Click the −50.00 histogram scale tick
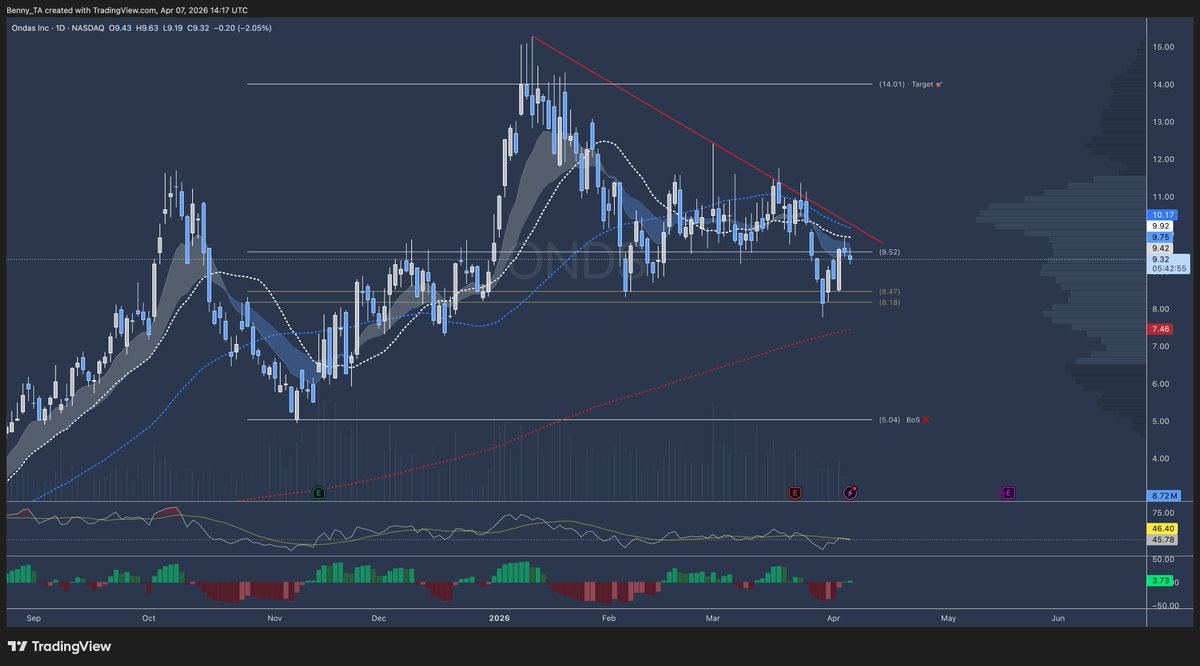This screenshot has height=666, width=1200. [1165, 605]
